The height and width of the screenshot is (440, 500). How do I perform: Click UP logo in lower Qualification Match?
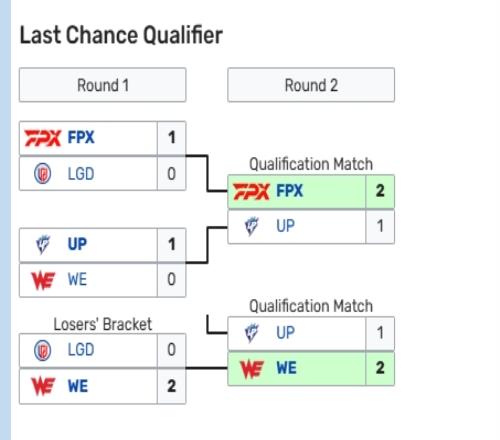251,333
